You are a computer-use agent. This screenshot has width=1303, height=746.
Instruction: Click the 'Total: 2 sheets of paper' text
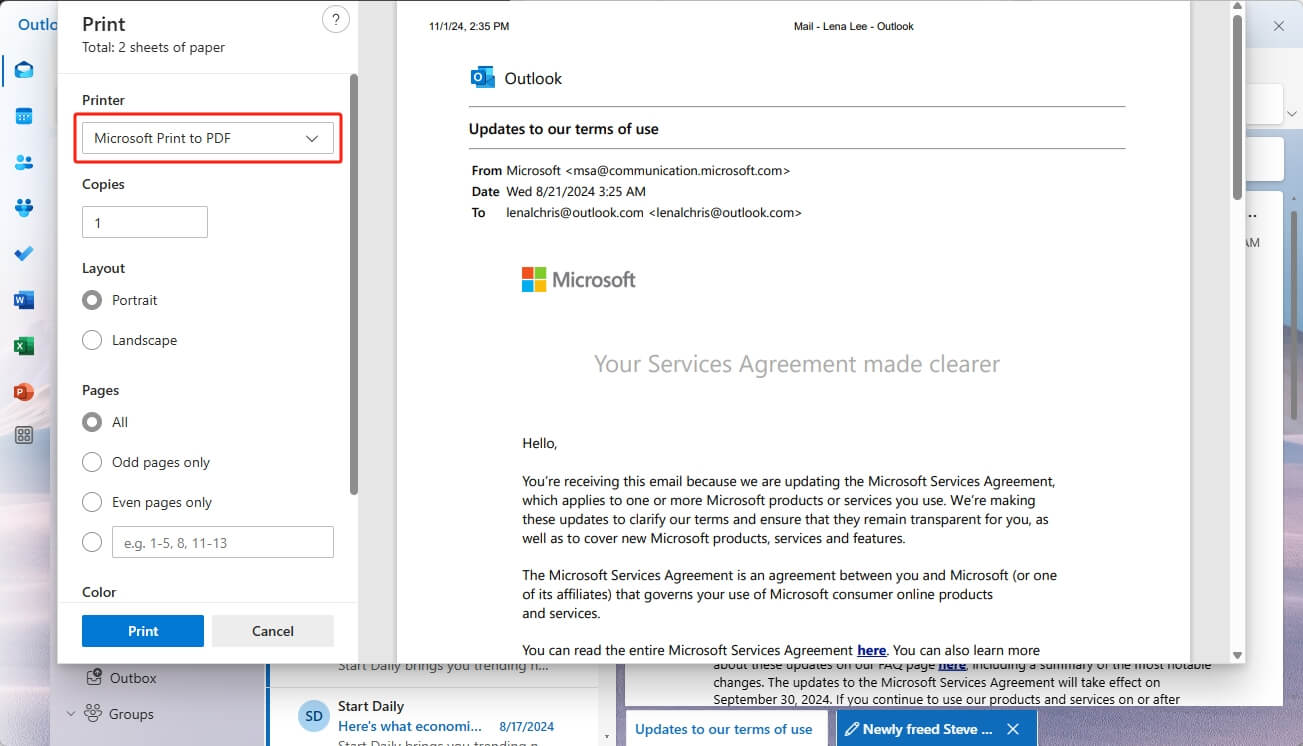153,47
